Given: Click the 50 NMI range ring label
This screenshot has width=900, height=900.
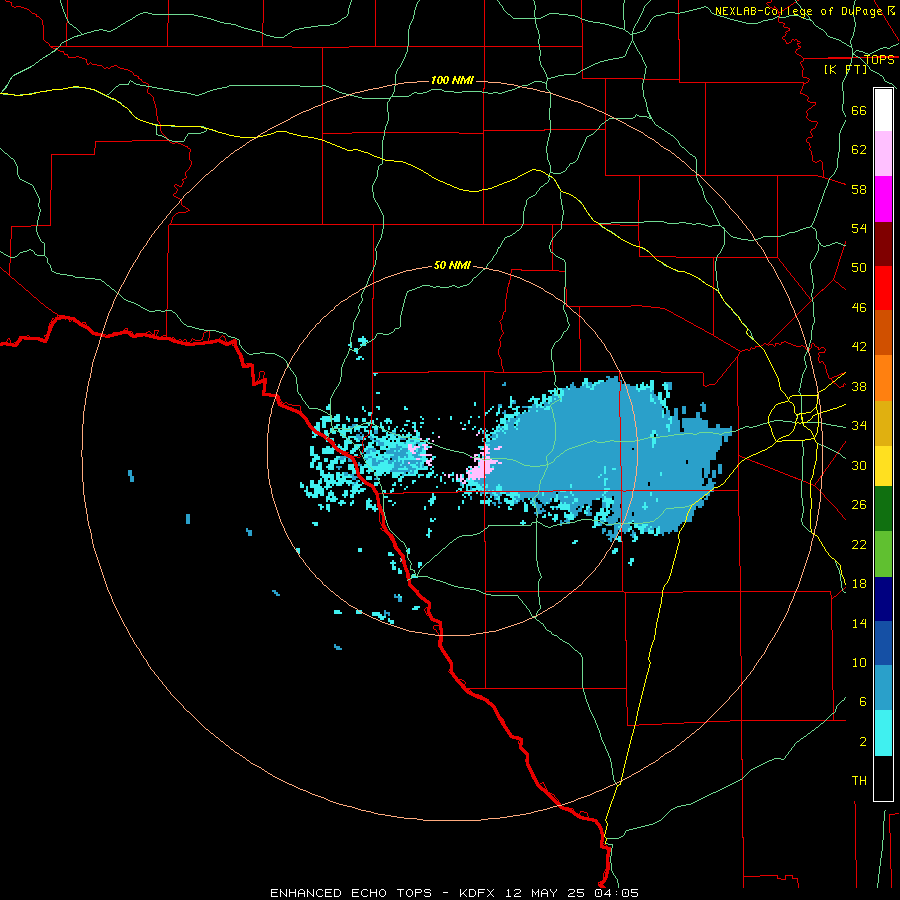Looking at the screenshot, I should [452, 265].
